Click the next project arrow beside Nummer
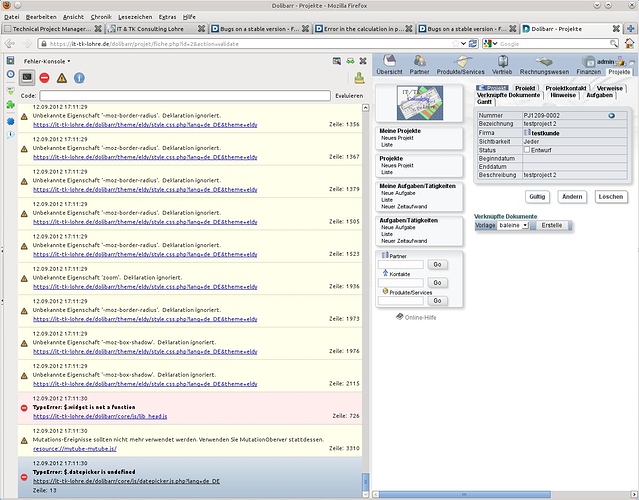The image size is (639, 500). pos(611,116)
